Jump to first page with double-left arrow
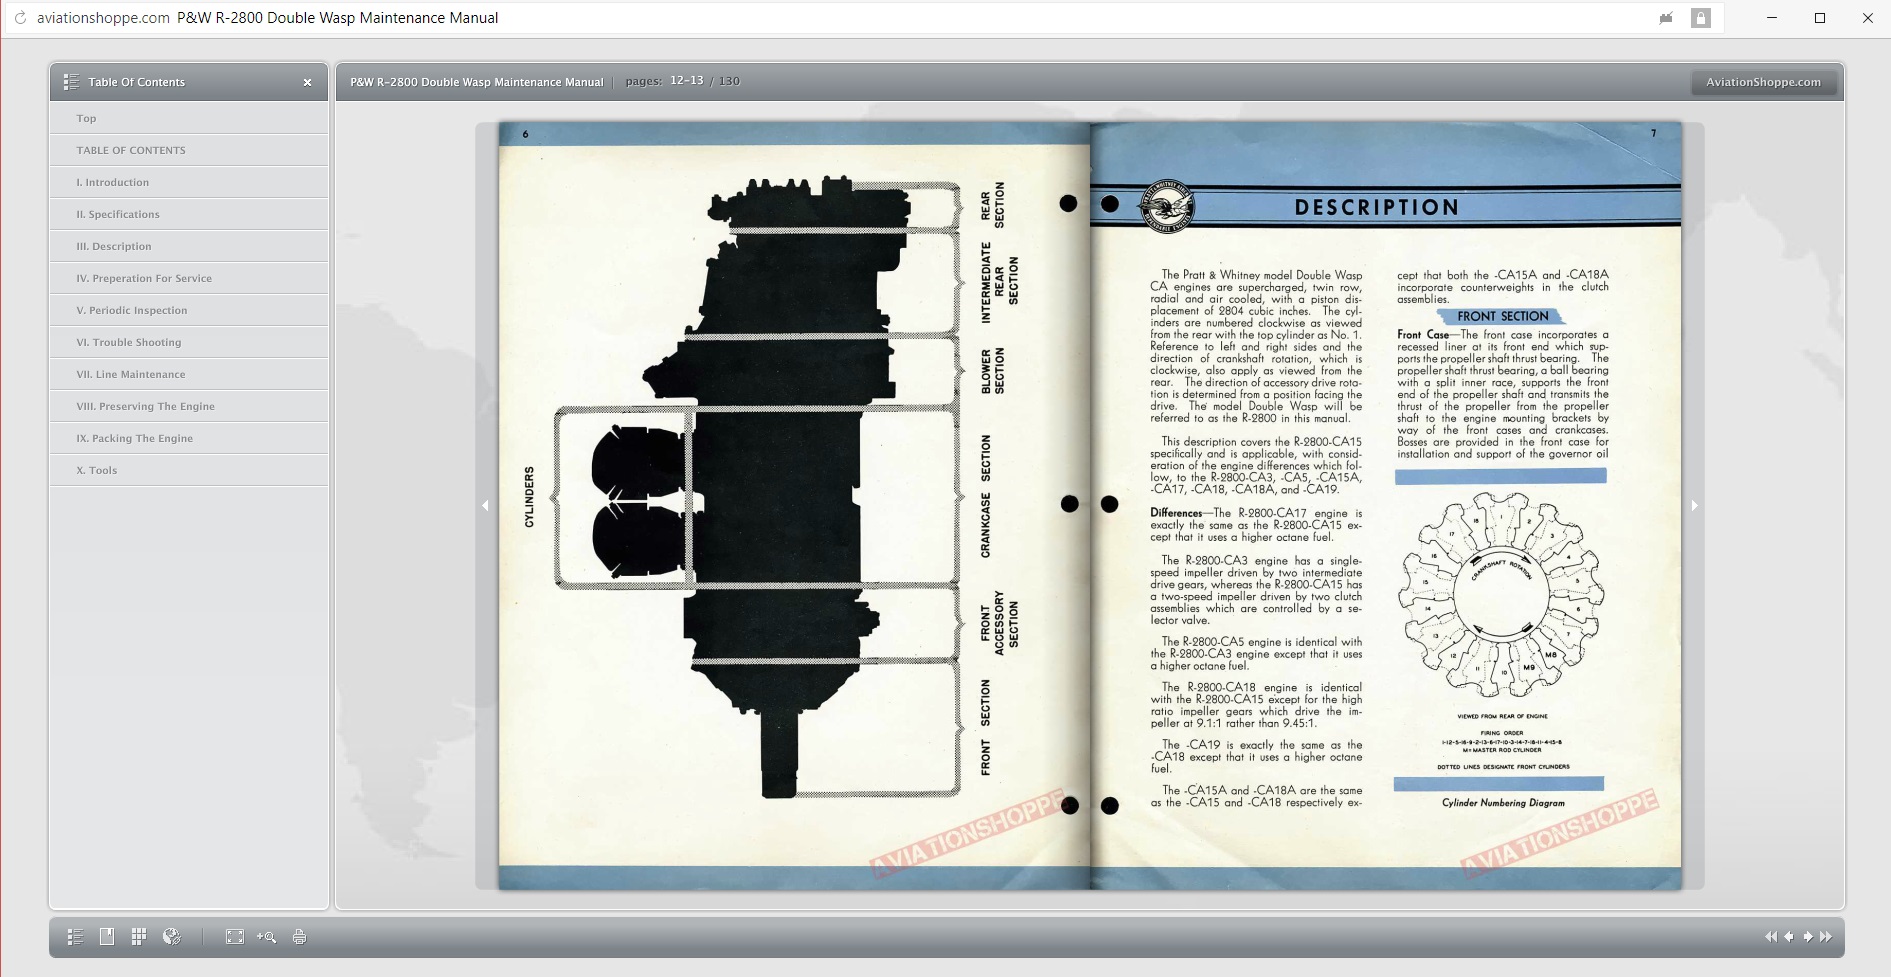1891x977 pixels. click(x=1771, y=937)
